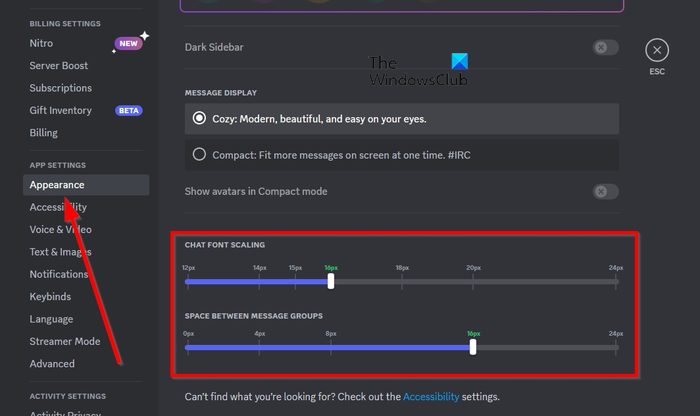Open the Server Boost page

coord(59,66)
